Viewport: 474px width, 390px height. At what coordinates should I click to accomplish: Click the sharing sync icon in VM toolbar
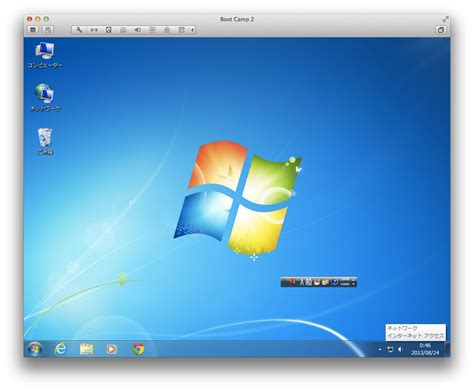point(181,30)
